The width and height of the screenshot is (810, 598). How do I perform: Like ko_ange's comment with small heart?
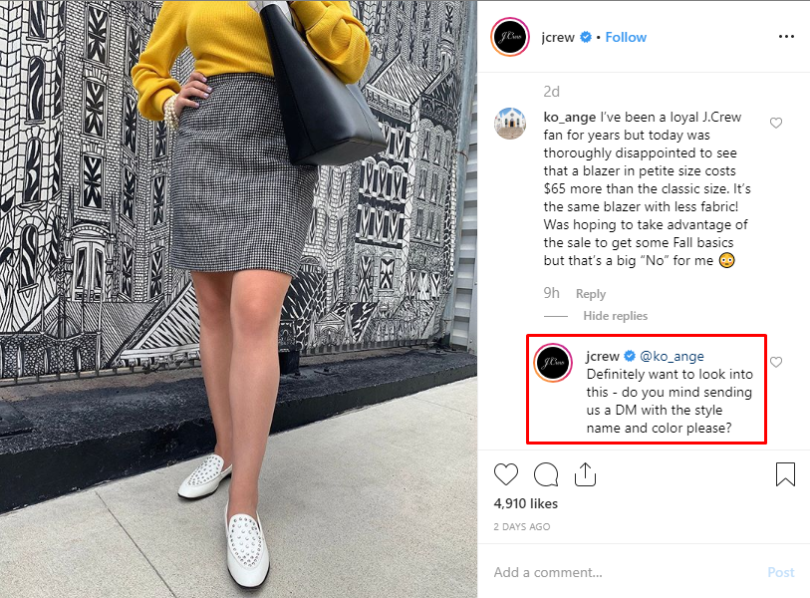pos(776,123)
